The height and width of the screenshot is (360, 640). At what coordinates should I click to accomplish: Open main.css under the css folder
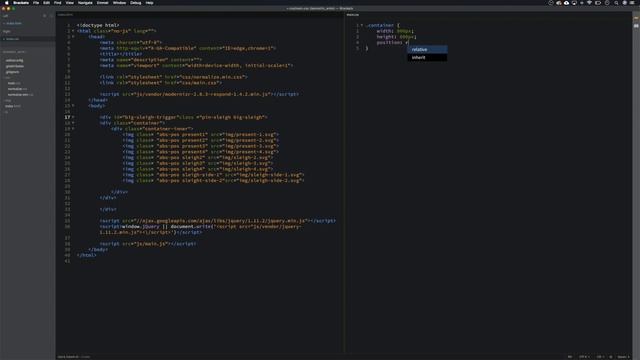pyautogui.click(x=14, y=83)
